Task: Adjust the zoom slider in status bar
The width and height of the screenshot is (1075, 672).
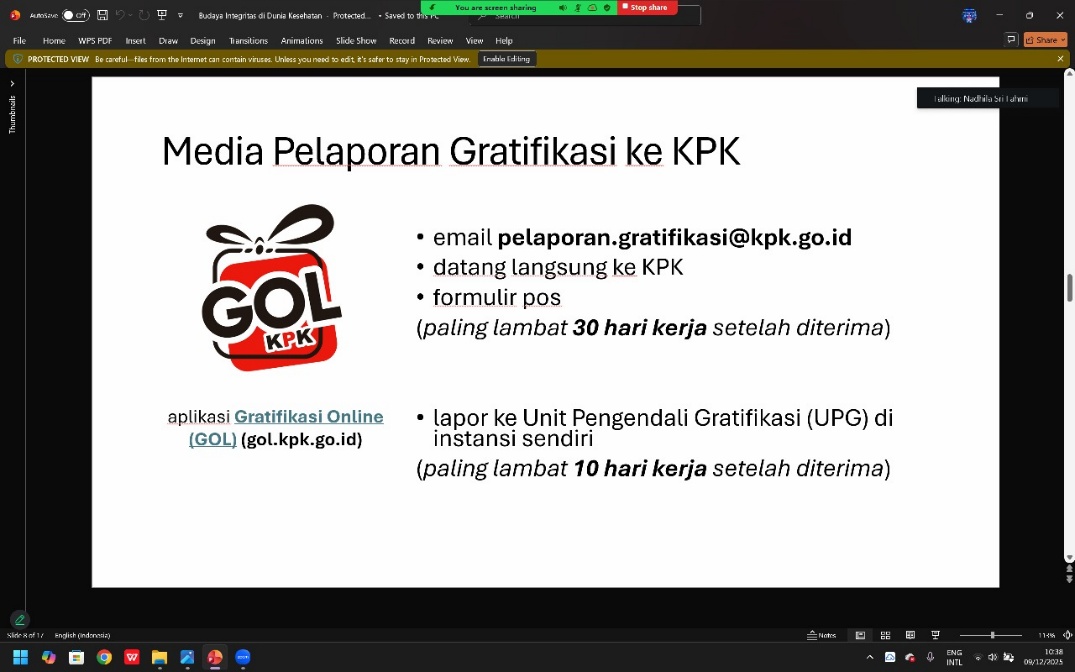Action: tap(992, 635)
